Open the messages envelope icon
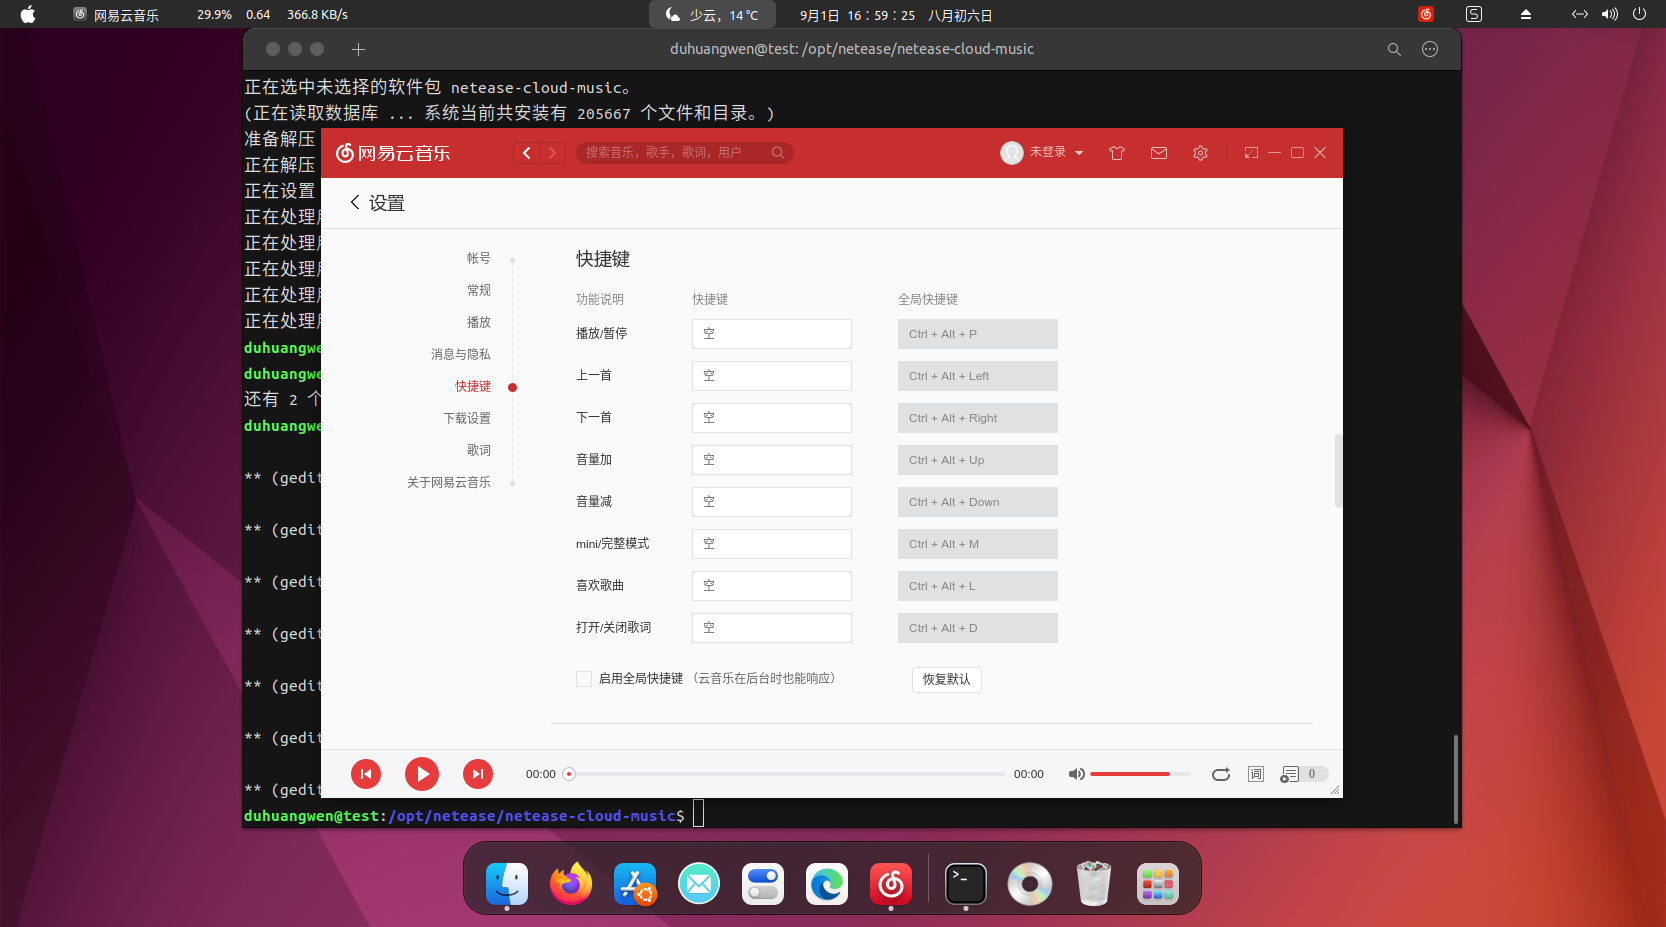 coord(1159,153)
